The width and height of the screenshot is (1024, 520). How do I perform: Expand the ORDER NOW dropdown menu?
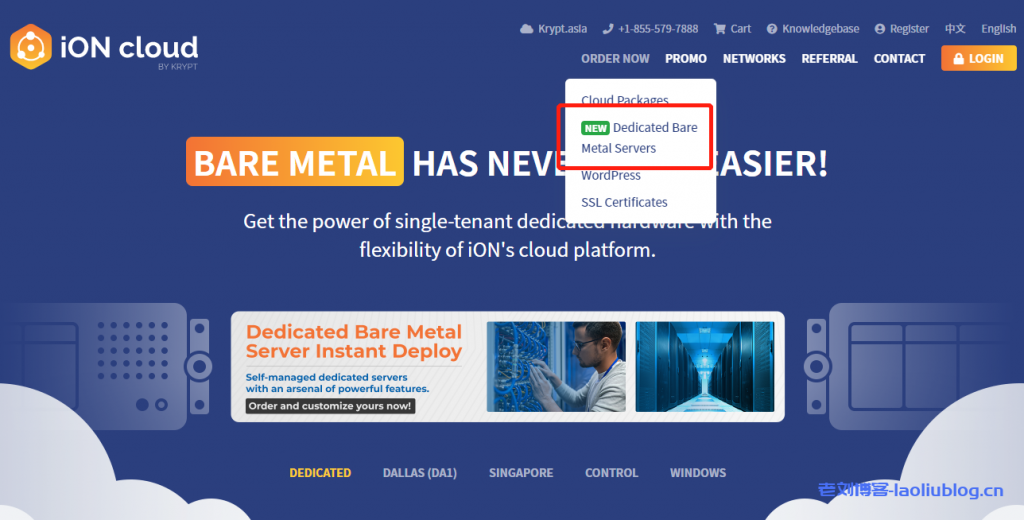615,59
